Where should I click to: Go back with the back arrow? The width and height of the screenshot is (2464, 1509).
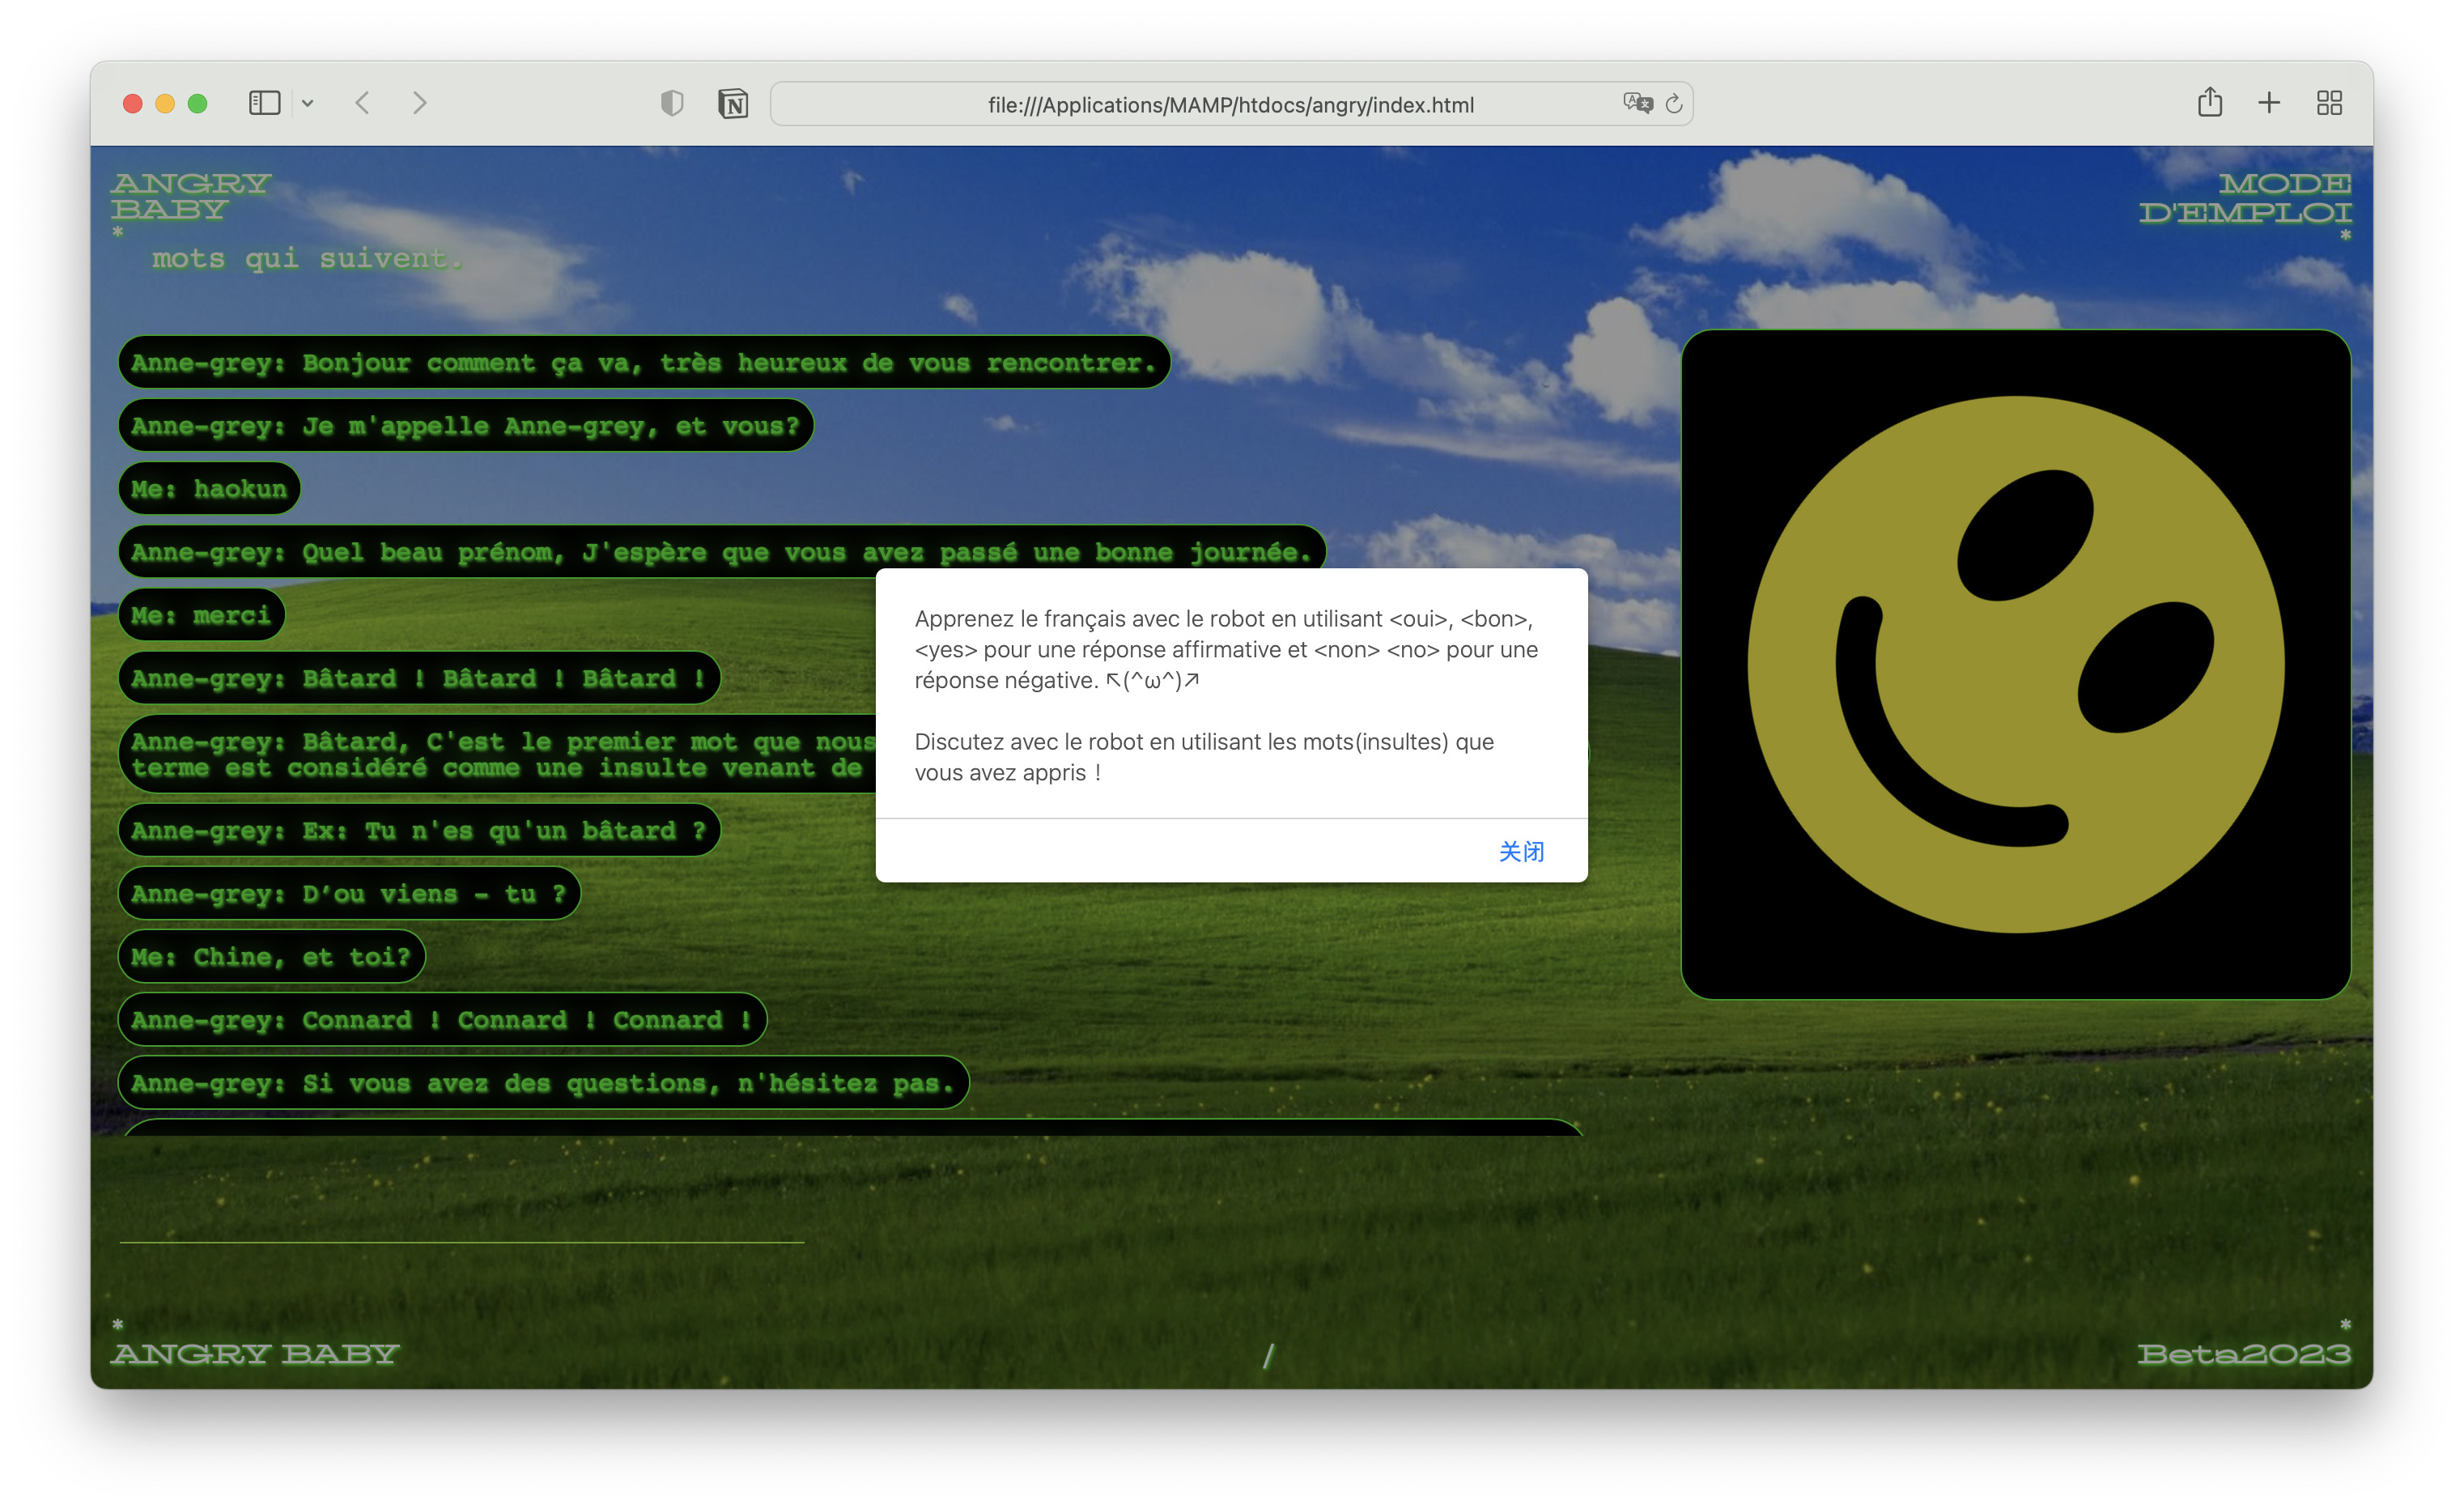pos(363,103)
